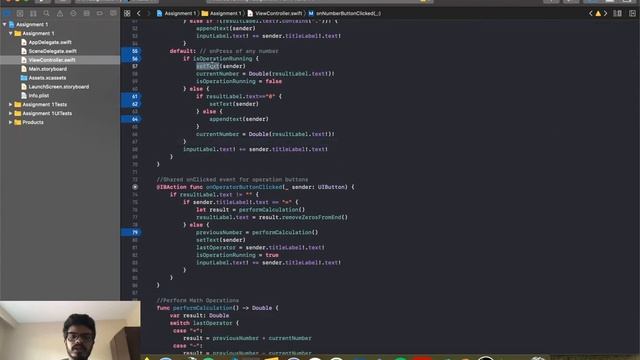Select AppDelegate.swift in navigator

[x=46, y=42]
